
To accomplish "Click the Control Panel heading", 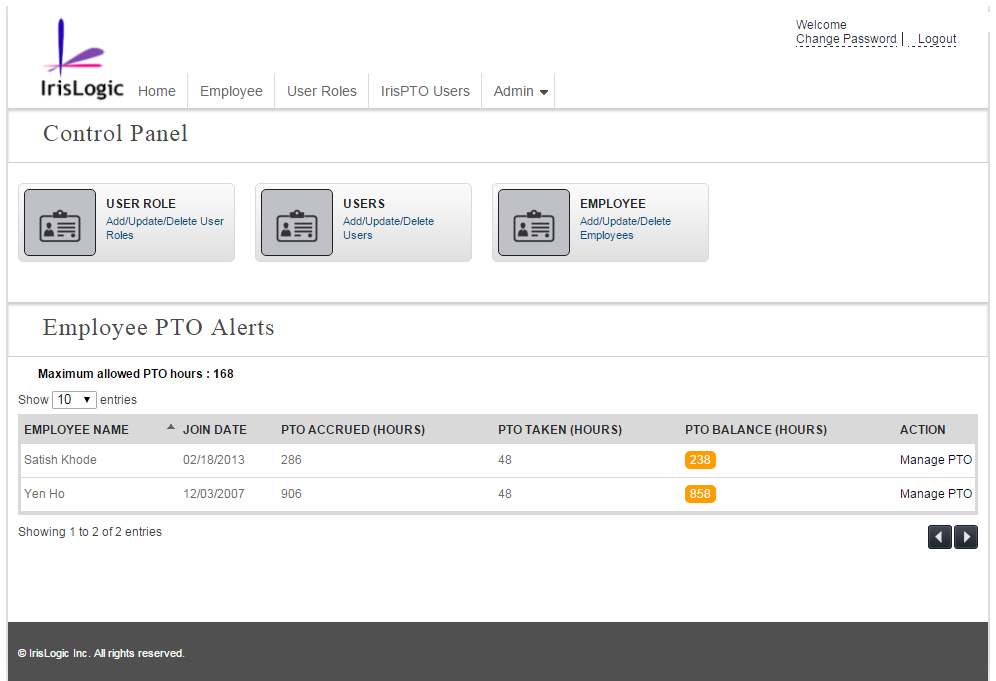I will pyautogui.click(x=116, y=133).
